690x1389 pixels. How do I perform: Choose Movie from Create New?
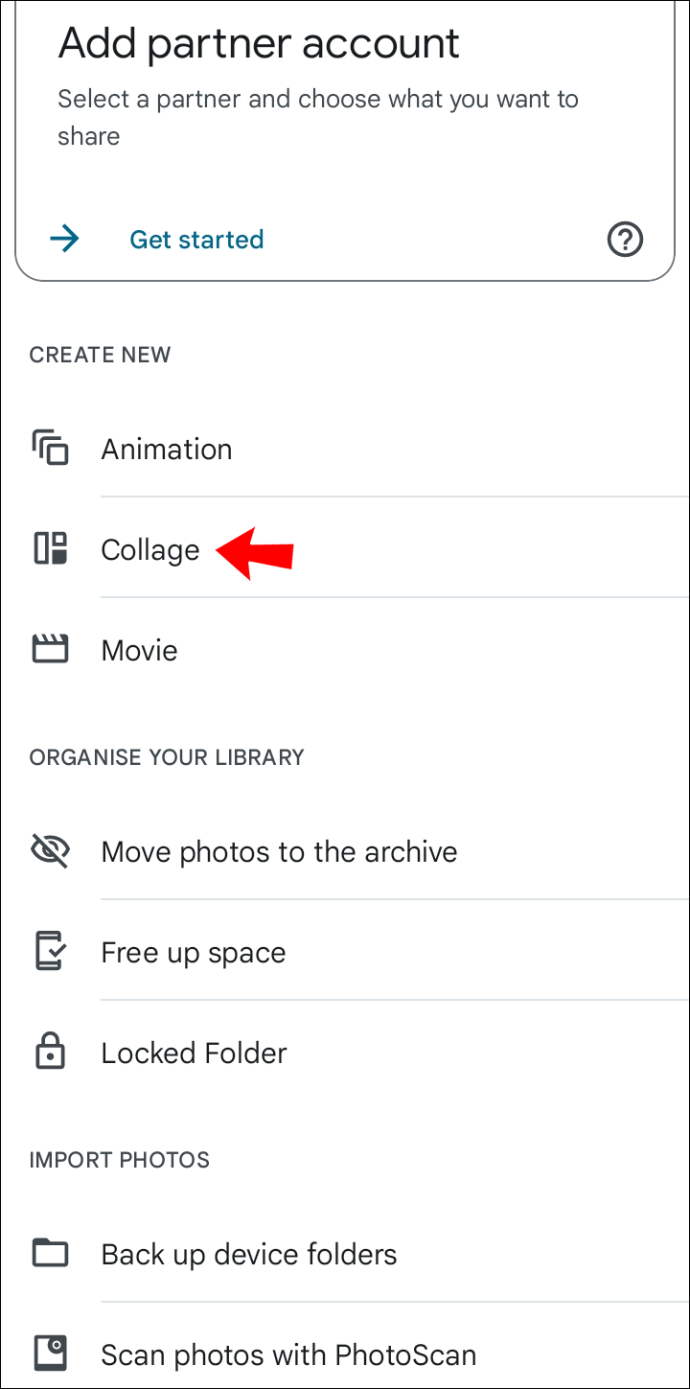345,650
